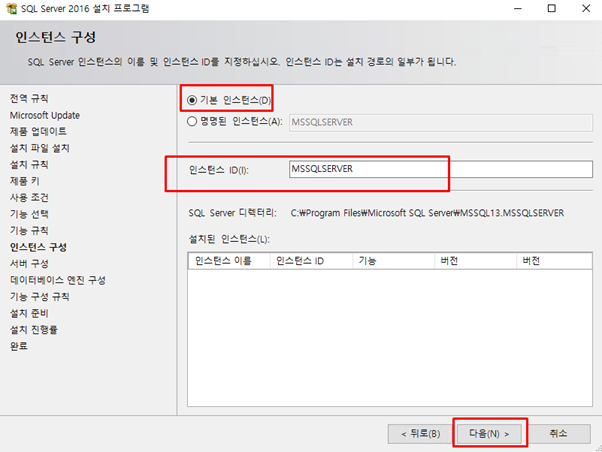Click the < 뒤로(B) button
The width and height of the screenshot is (602, 452).
pos(420,434)
